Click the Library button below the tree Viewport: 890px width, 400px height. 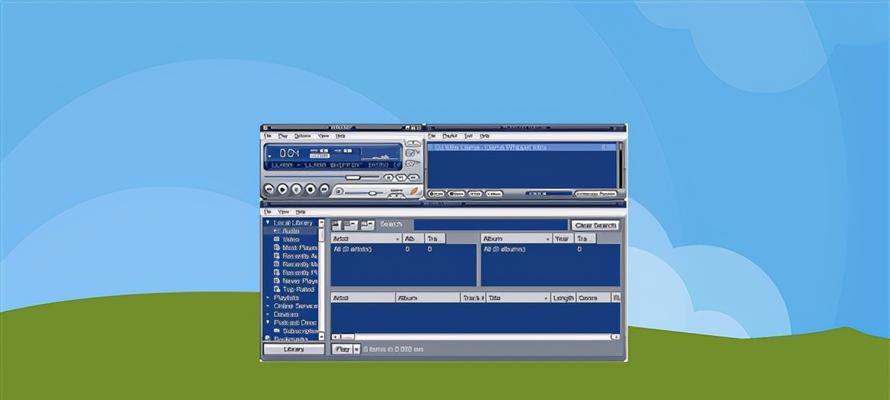(293, 350)
